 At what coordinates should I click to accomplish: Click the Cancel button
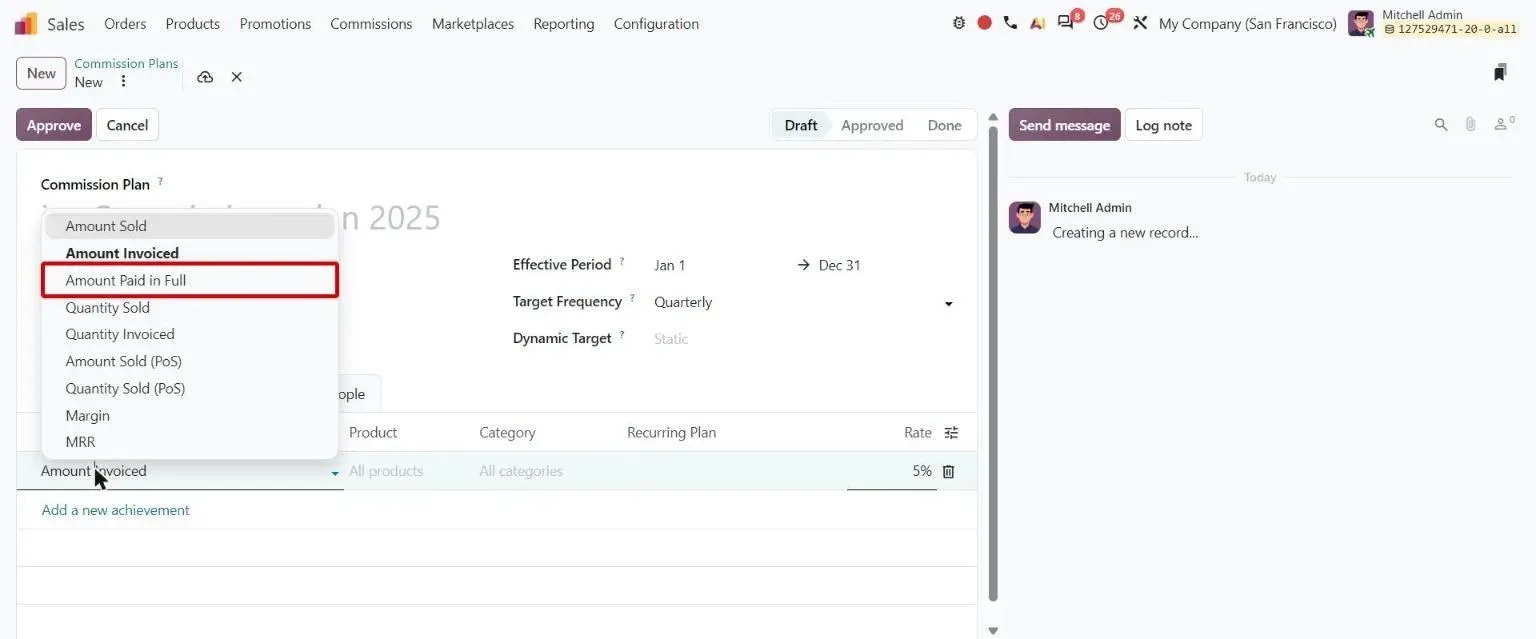click(x=127, y=125)
